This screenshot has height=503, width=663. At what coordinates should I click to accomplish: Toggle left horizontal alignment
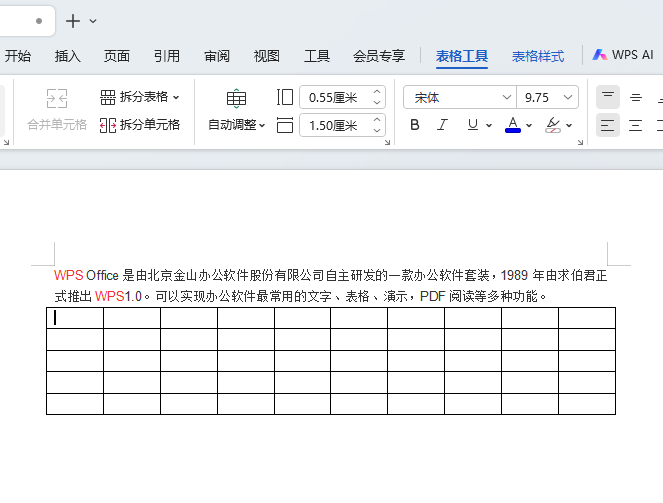[608, 125]
